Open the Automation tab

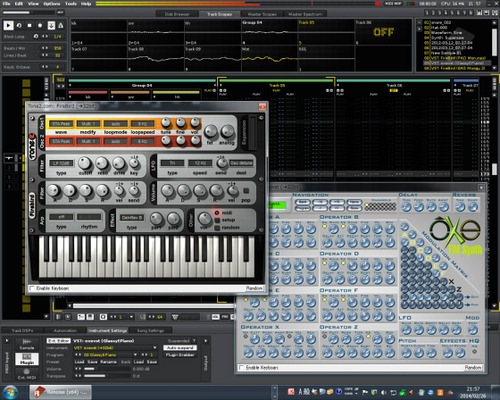coord(65,330)
